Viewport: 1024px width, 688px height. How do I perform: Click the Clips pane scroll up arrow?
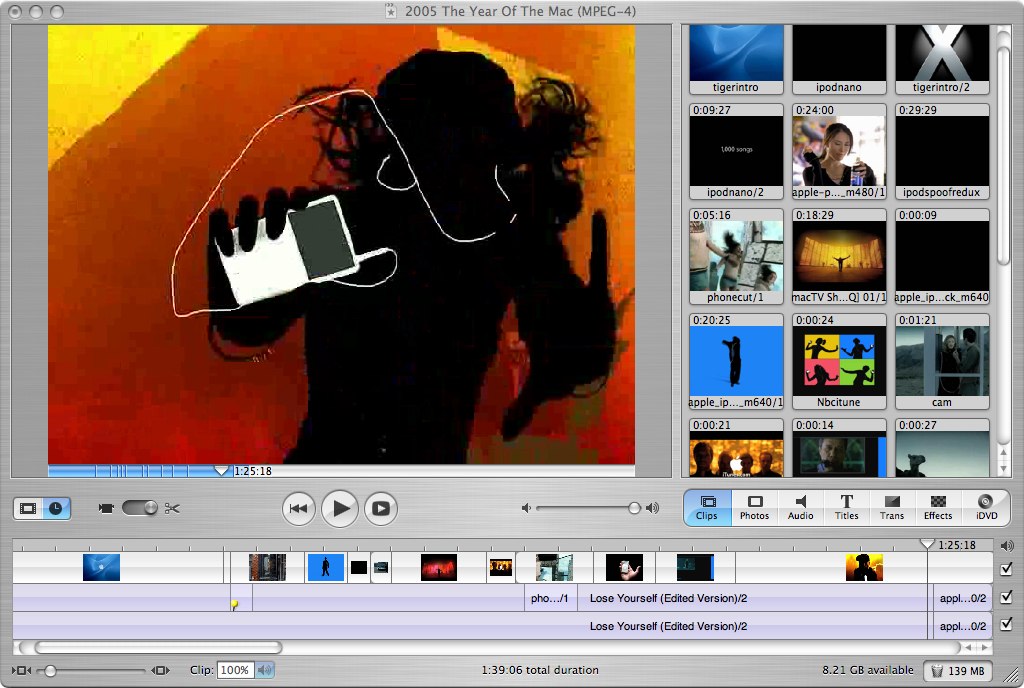(1003, 451)
